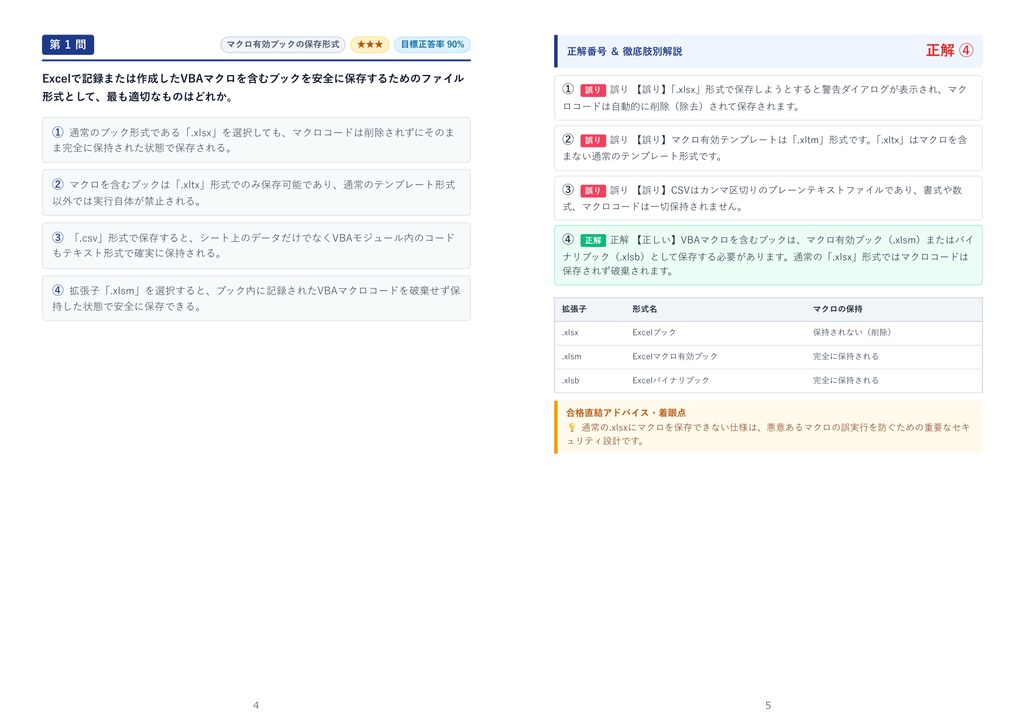Click the red 誤り tag in explanation ②
The image size is (1024, 727).
coord(592,140)
